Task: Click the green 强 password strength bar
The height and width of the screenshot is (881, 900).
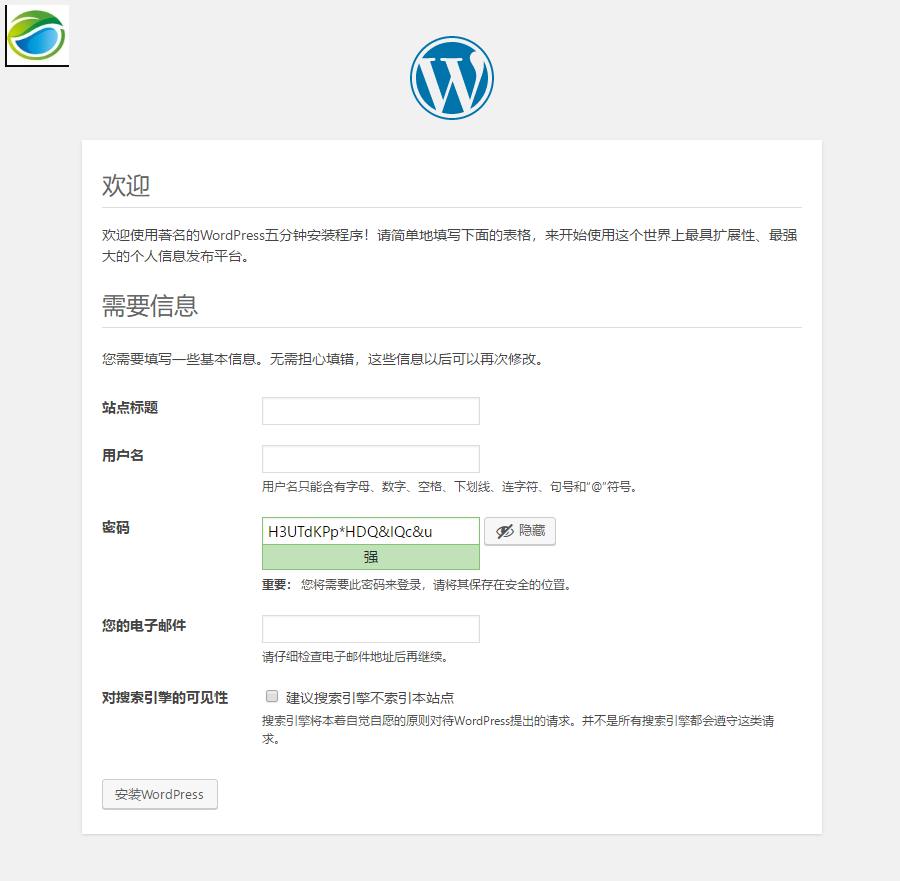Action: (371, 557)
